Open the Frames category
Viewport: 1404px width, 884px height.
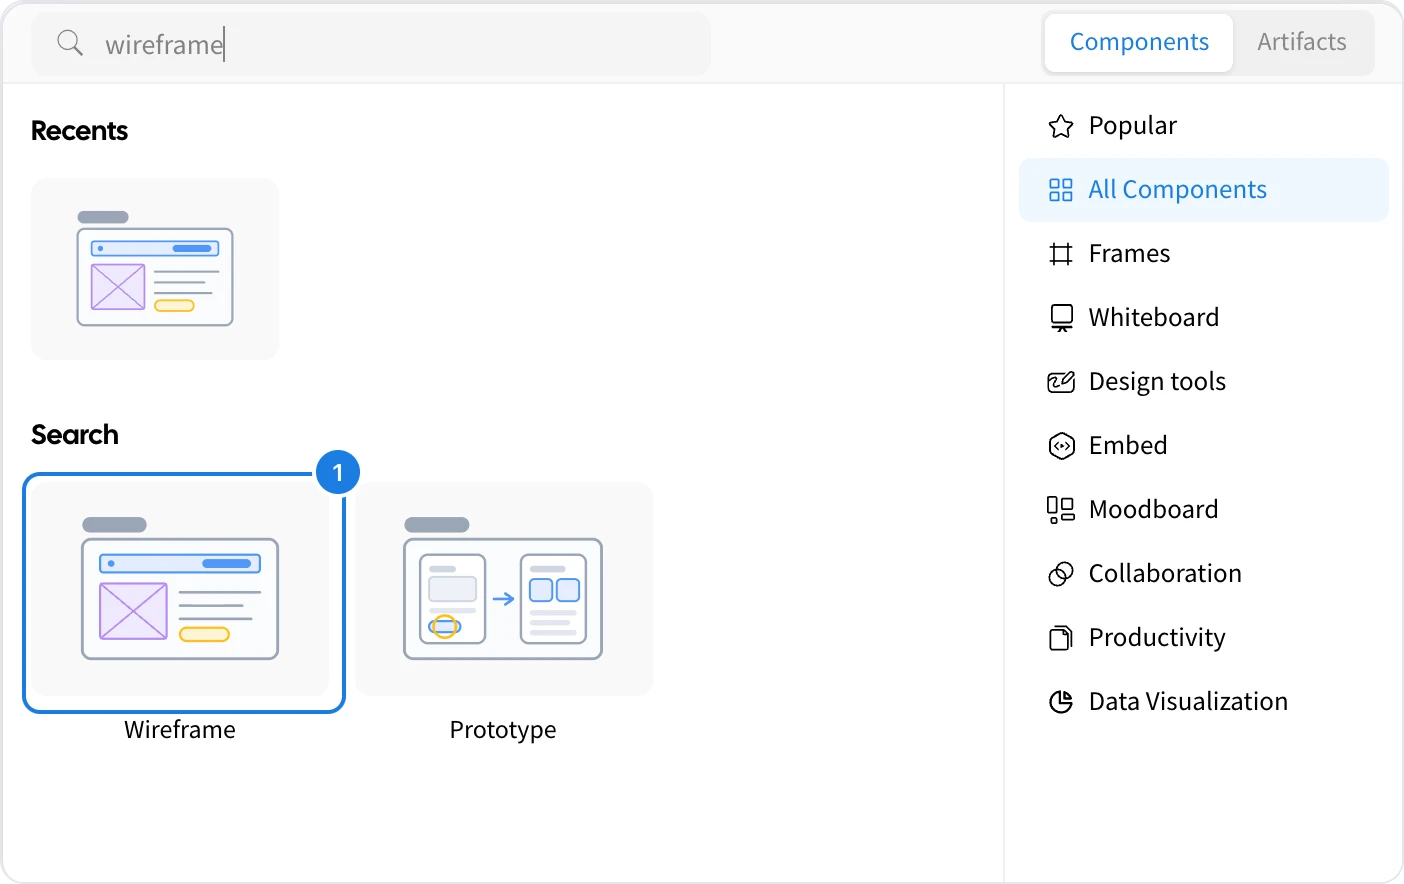1204,254
